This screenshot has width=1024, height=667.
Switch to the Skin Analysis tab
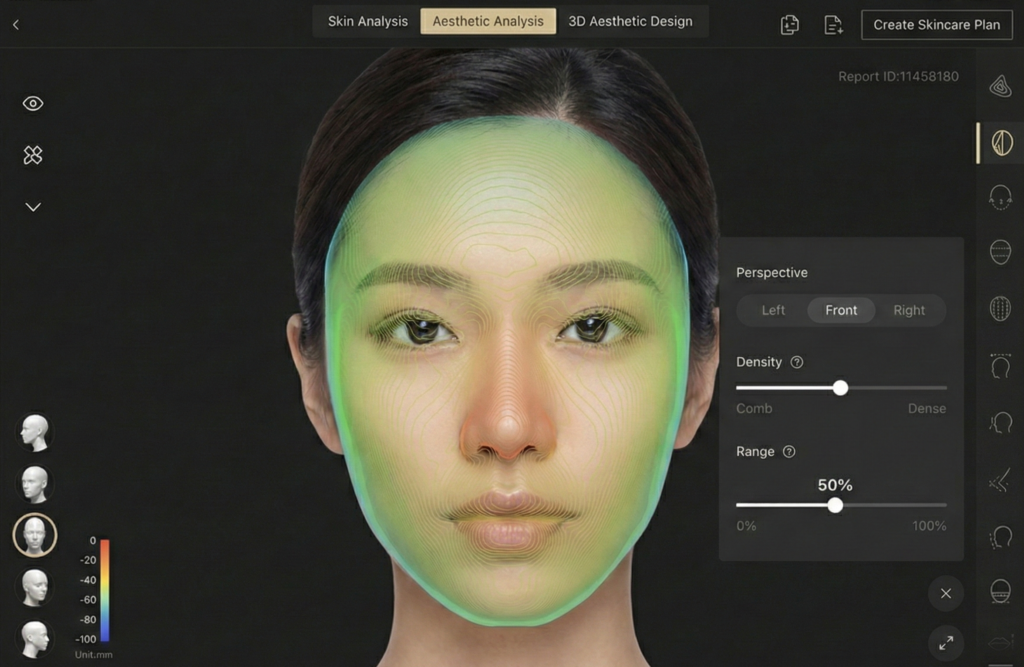click(x=367, y=21)
